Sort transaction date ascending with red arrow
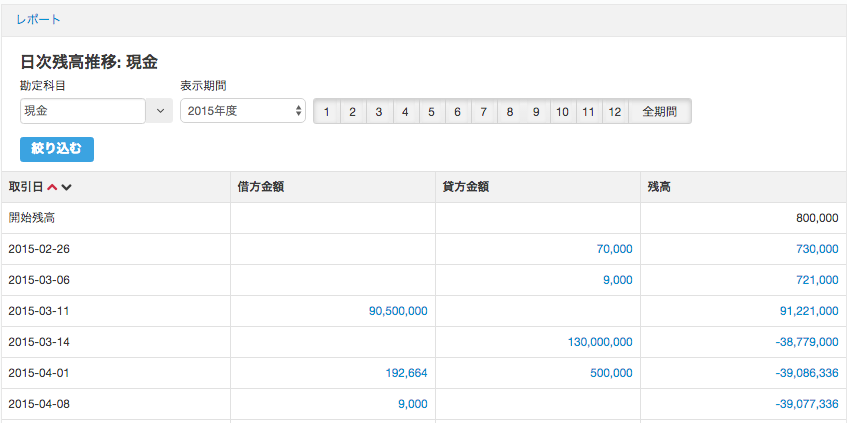 (x=52, y=187)
